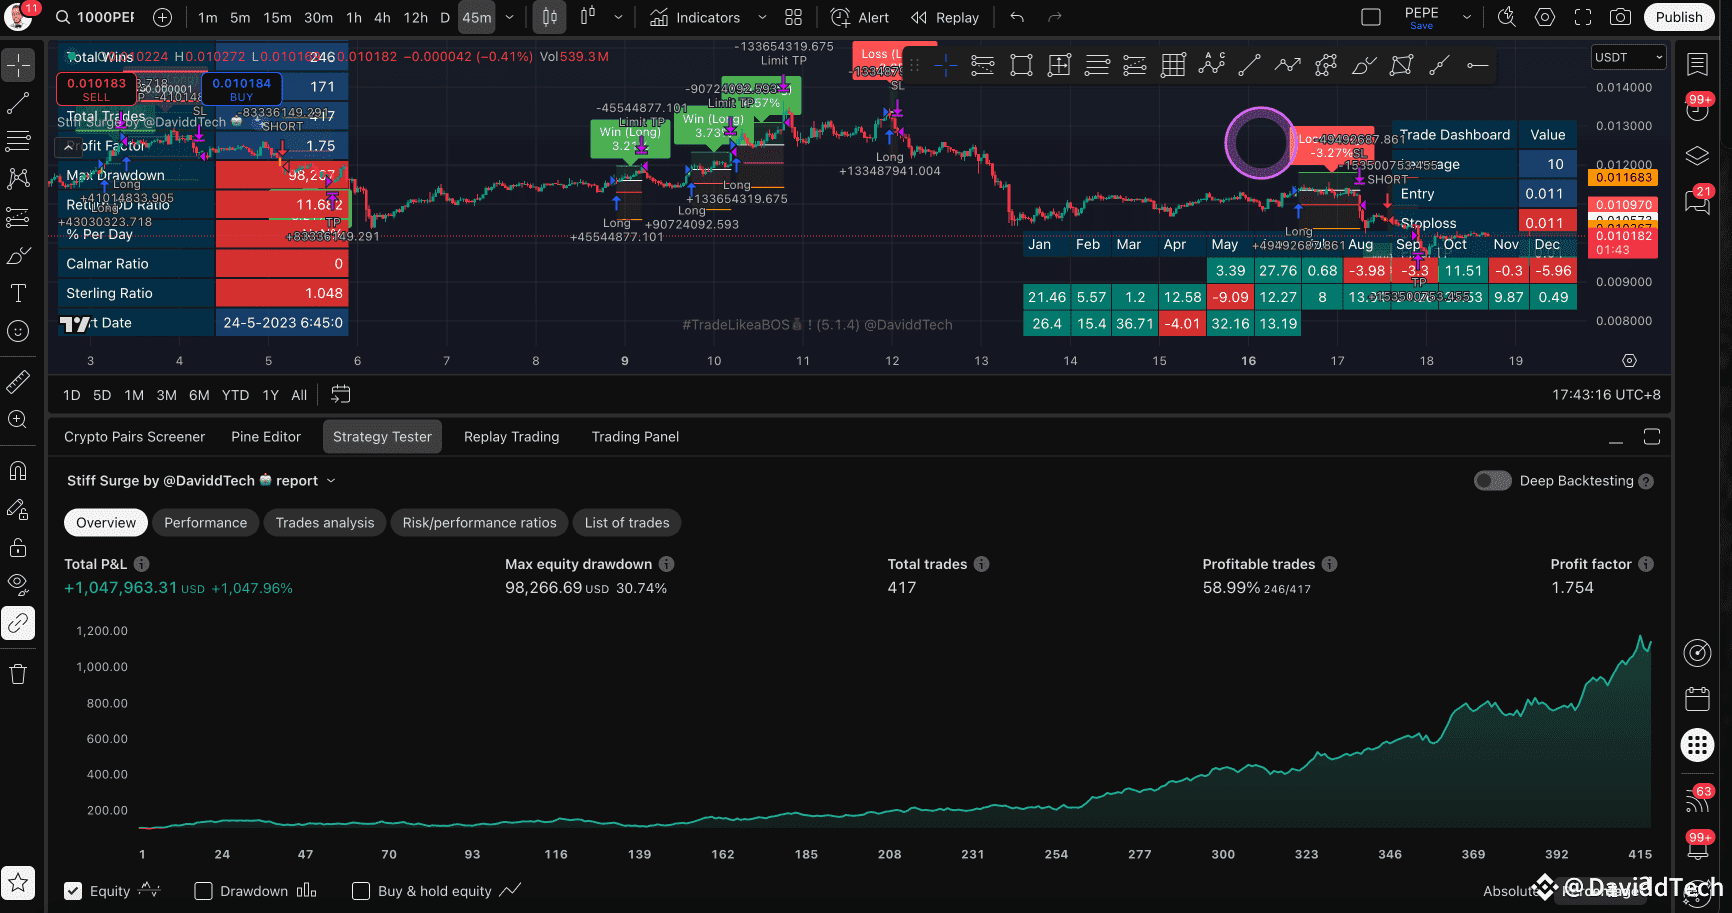Image resolution: width=1732 pixels, height=913 pixels.
Task: Open the PEPE layout dropdown arrow
Action: point(1467,17)
